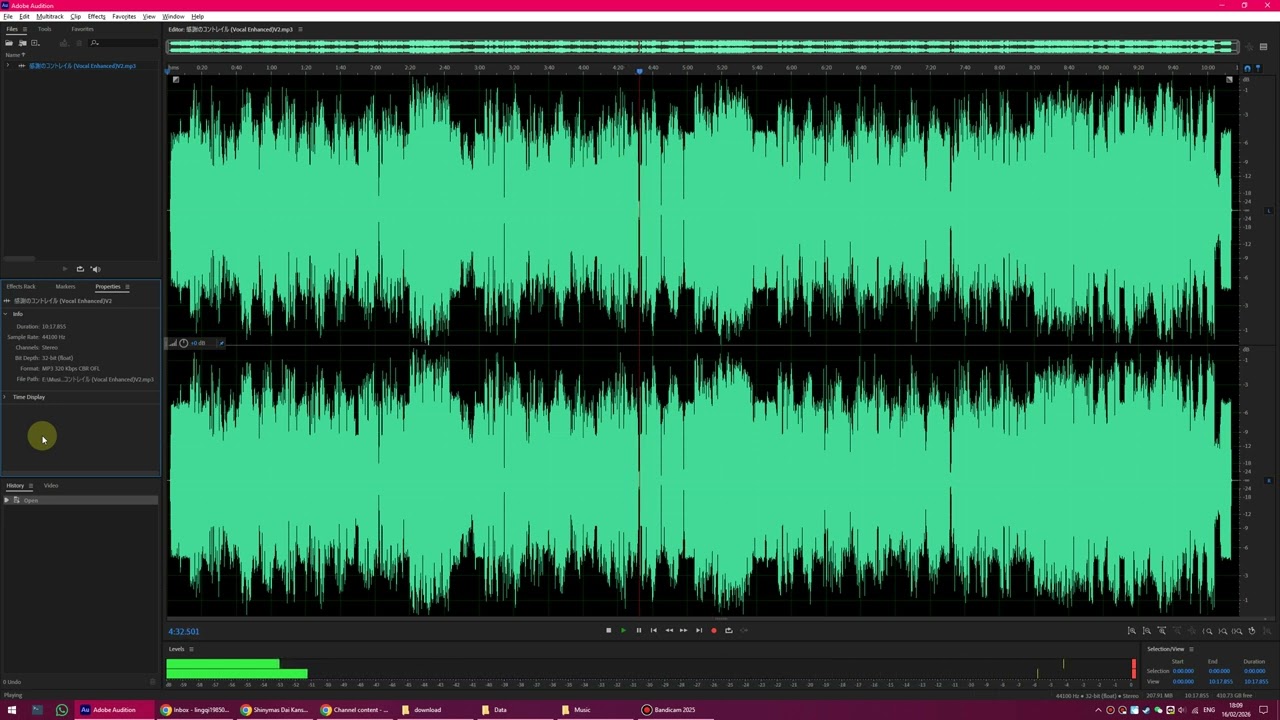Click the +0 dB gain value in HUD

198,343
